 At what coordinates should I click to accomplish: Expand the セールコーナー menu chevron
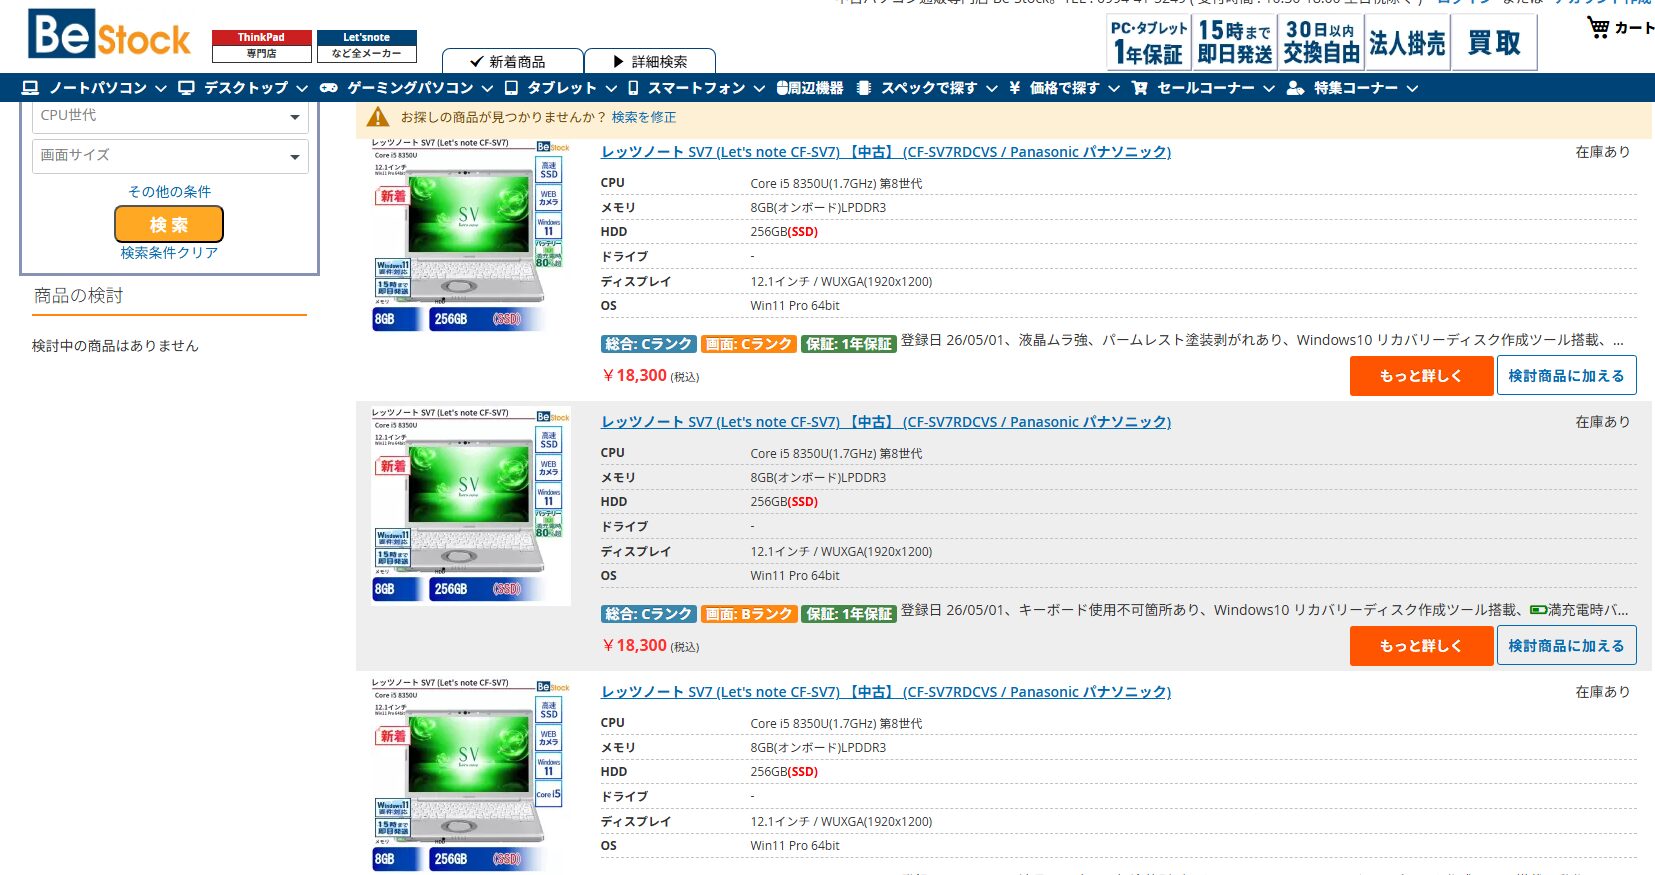click(1268, 89)
